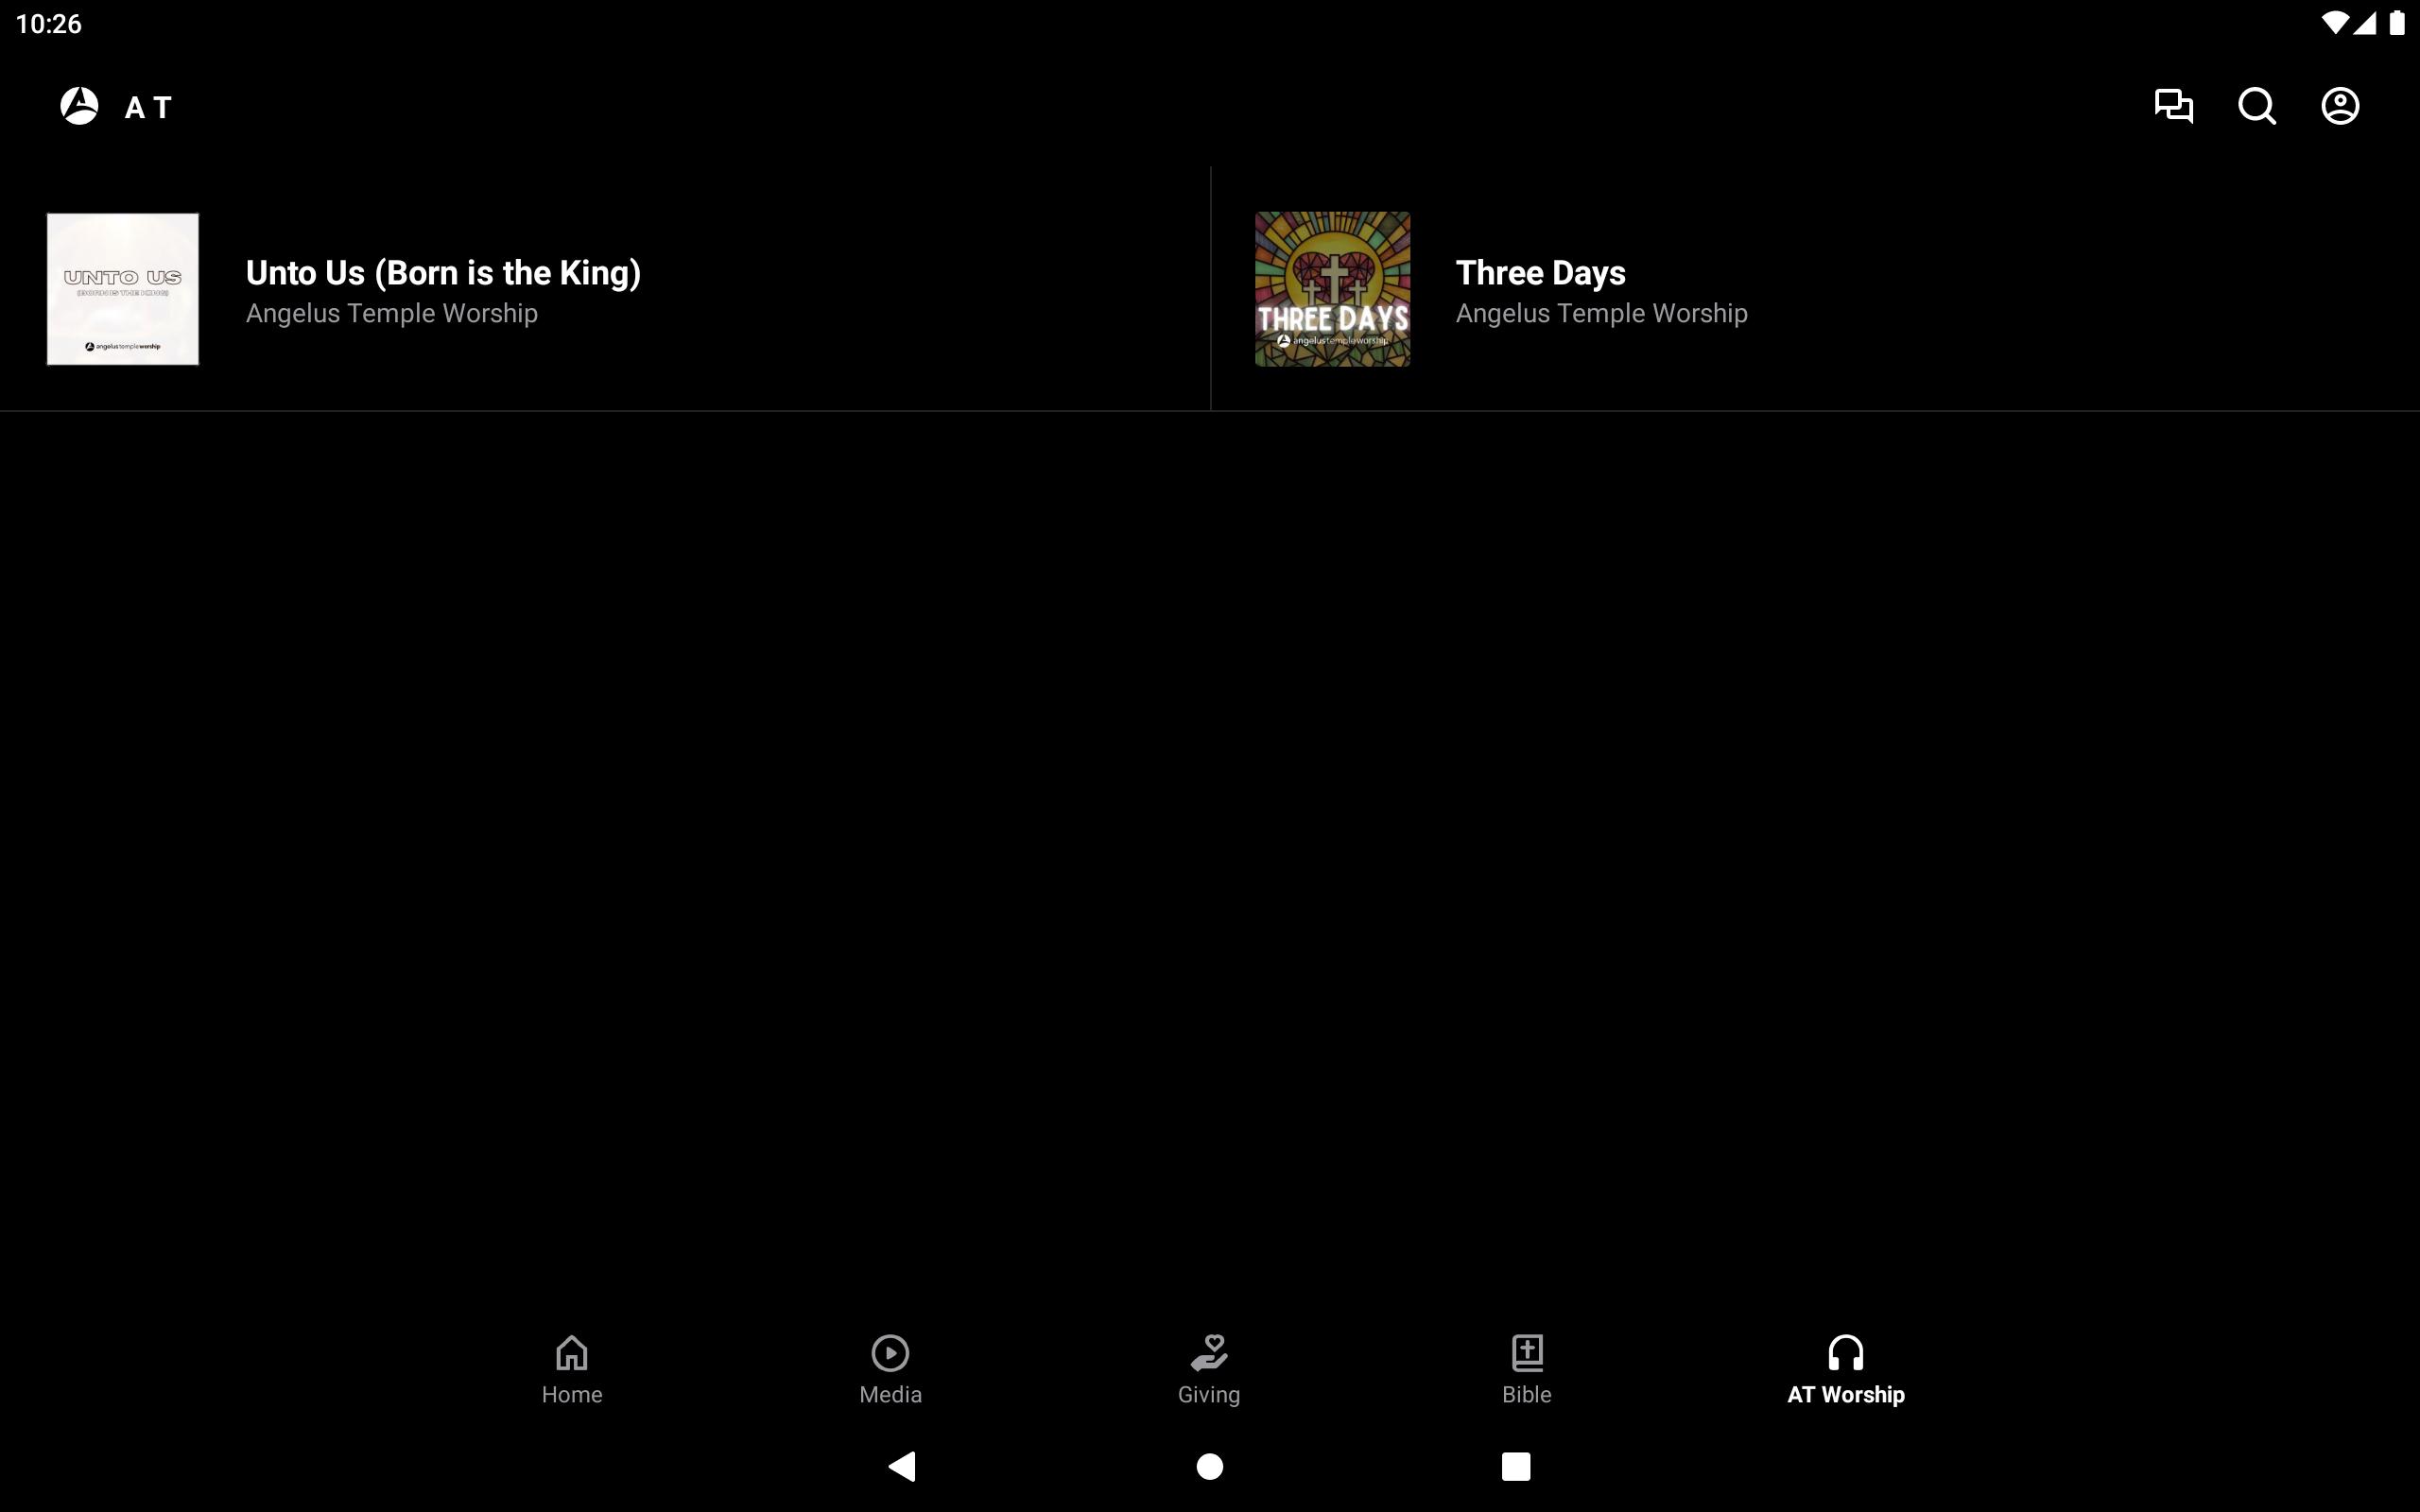Switch to the Media tab label
2420x1512 pixels.
point(890,1394)
